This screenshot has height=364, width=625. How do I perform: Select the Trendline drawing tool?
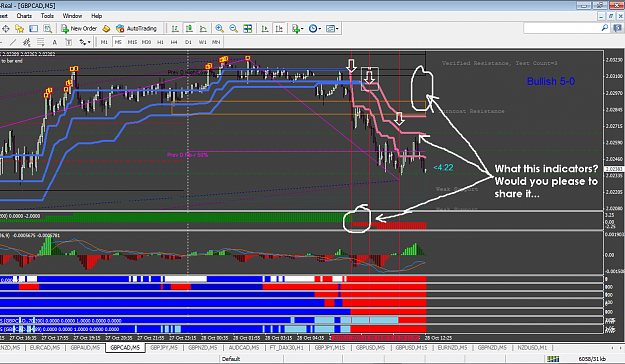pyautogui.click(x=13, y=42)
